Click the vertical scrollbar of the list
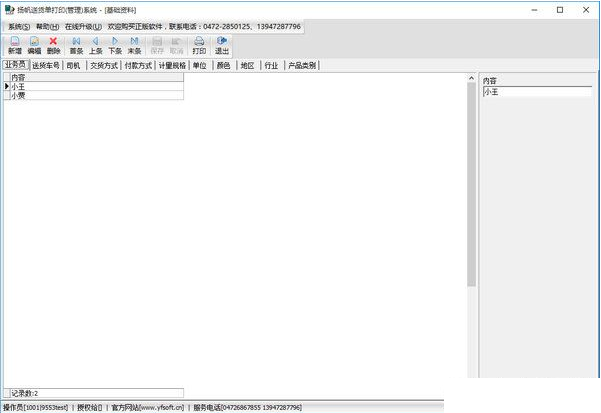The image size is (601, 413). tap(471, 200)
